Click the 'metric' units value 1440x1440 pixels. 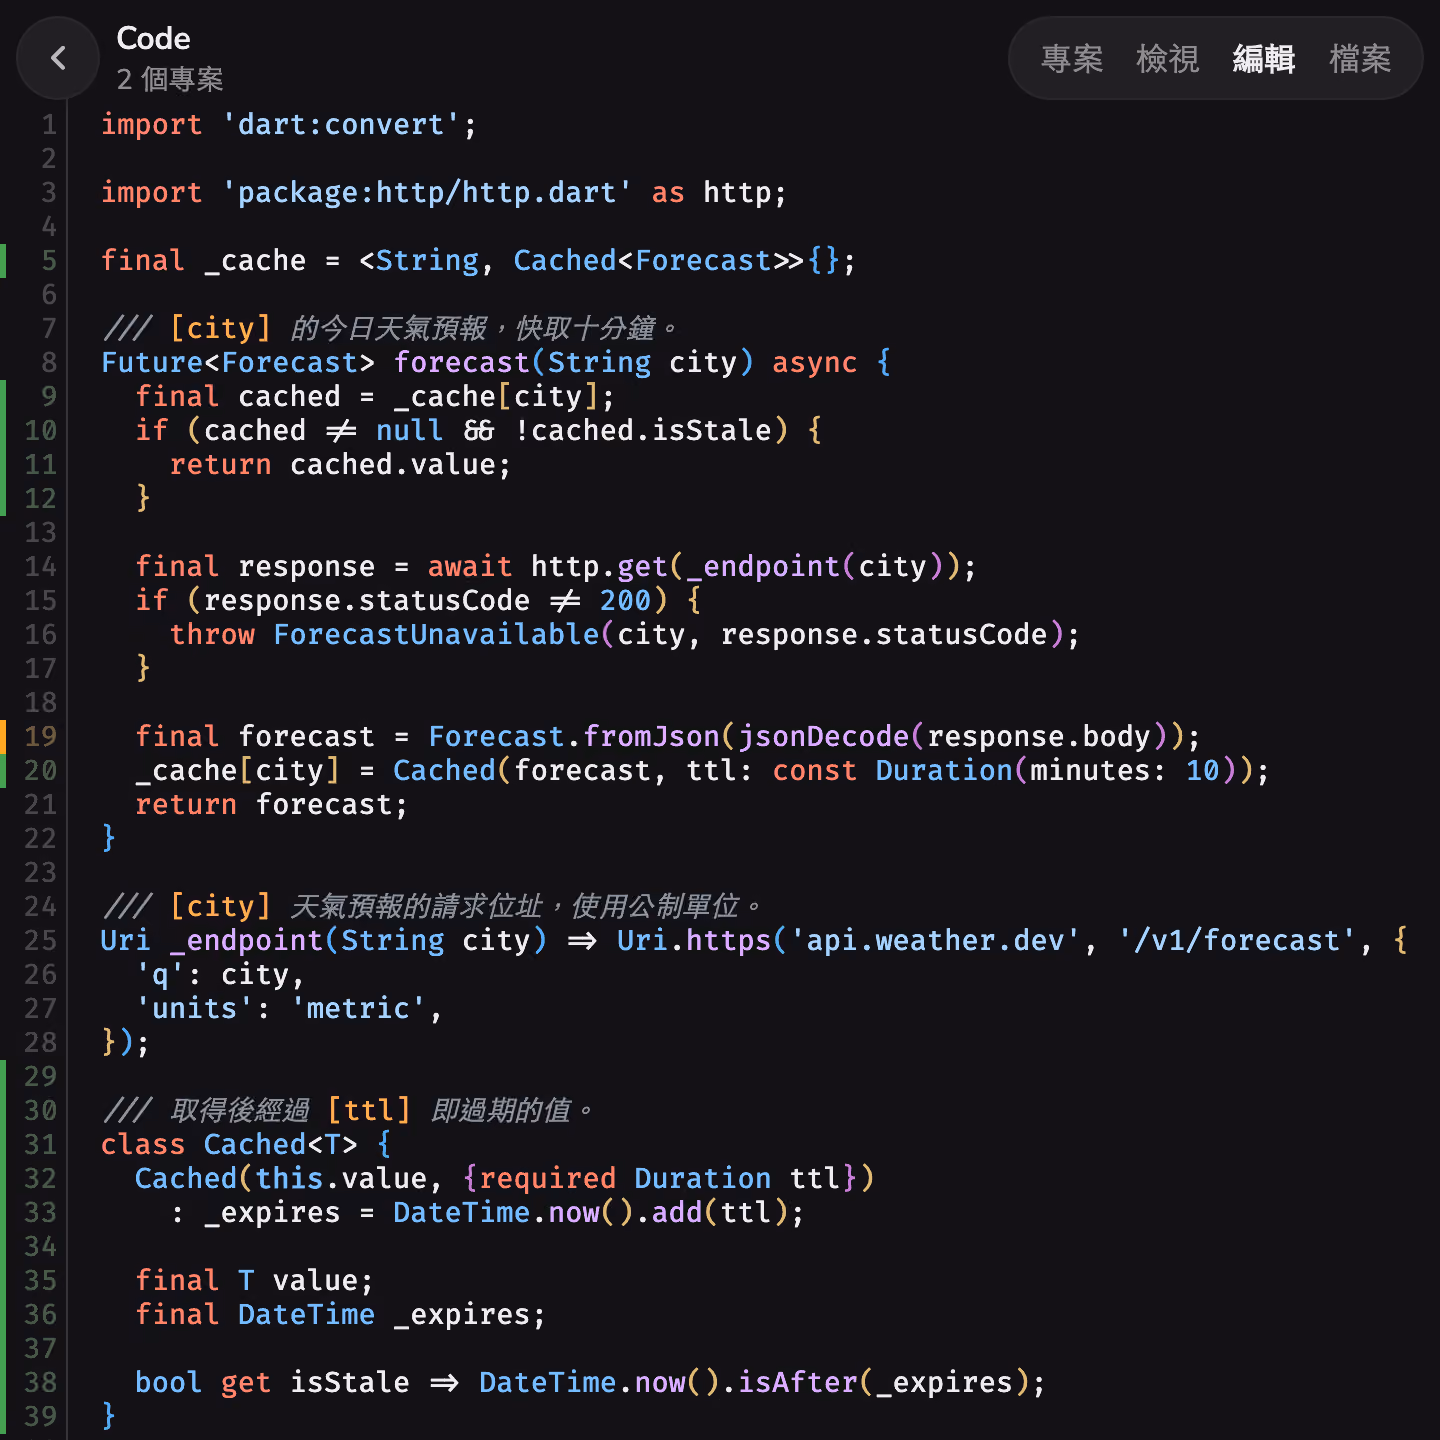click(358, 1008)
